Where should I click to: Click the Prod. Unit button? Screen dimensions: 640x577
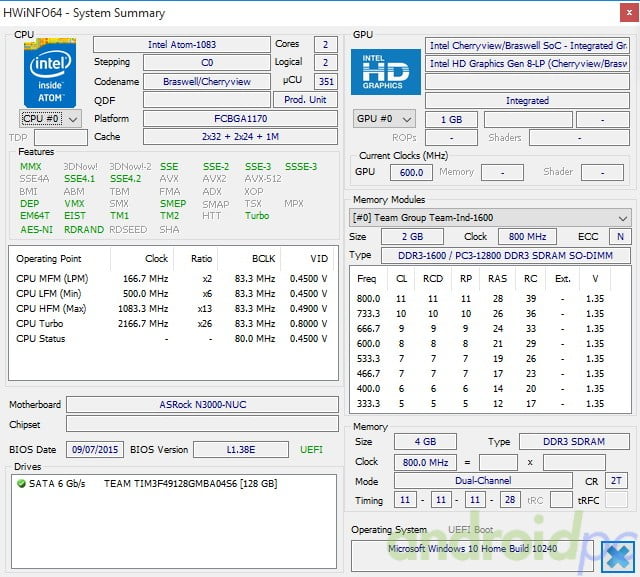click(305, 100)
